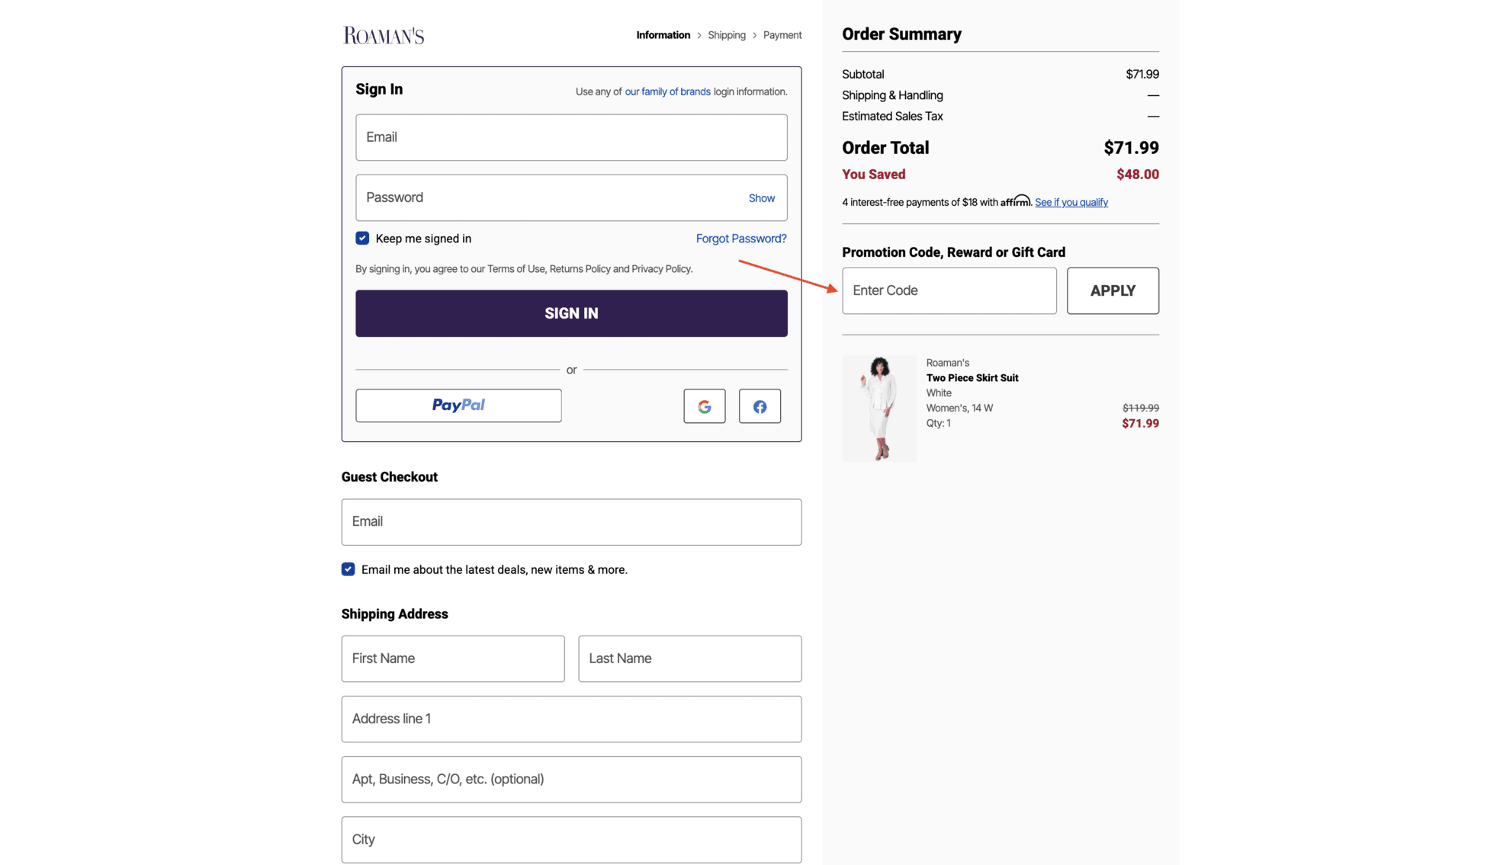Click the Affirm logo in payment info

[1016, 201]
